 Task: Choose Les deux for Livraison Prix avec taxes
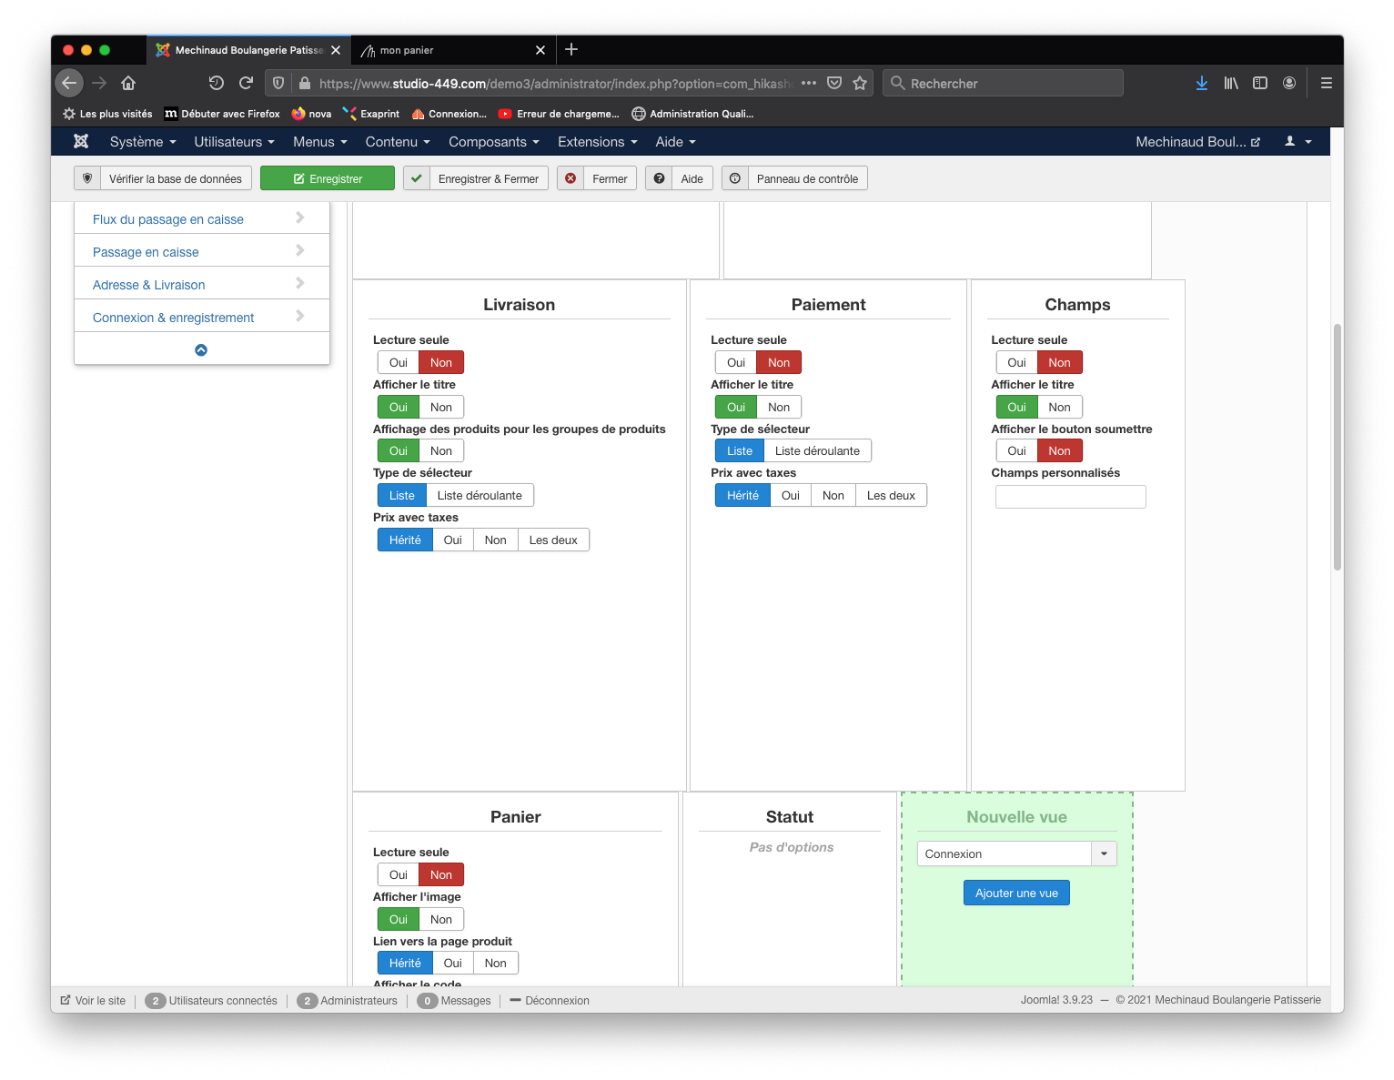(553, 540)
